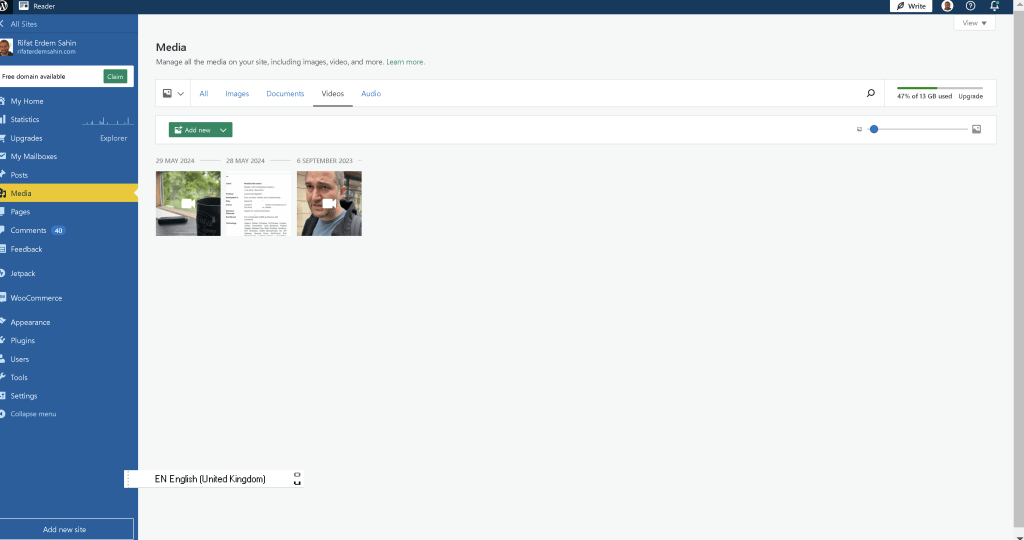This screenshot has height=540, width=1024.
Task: Open the notifications bell icon
Action: point(994,6)
